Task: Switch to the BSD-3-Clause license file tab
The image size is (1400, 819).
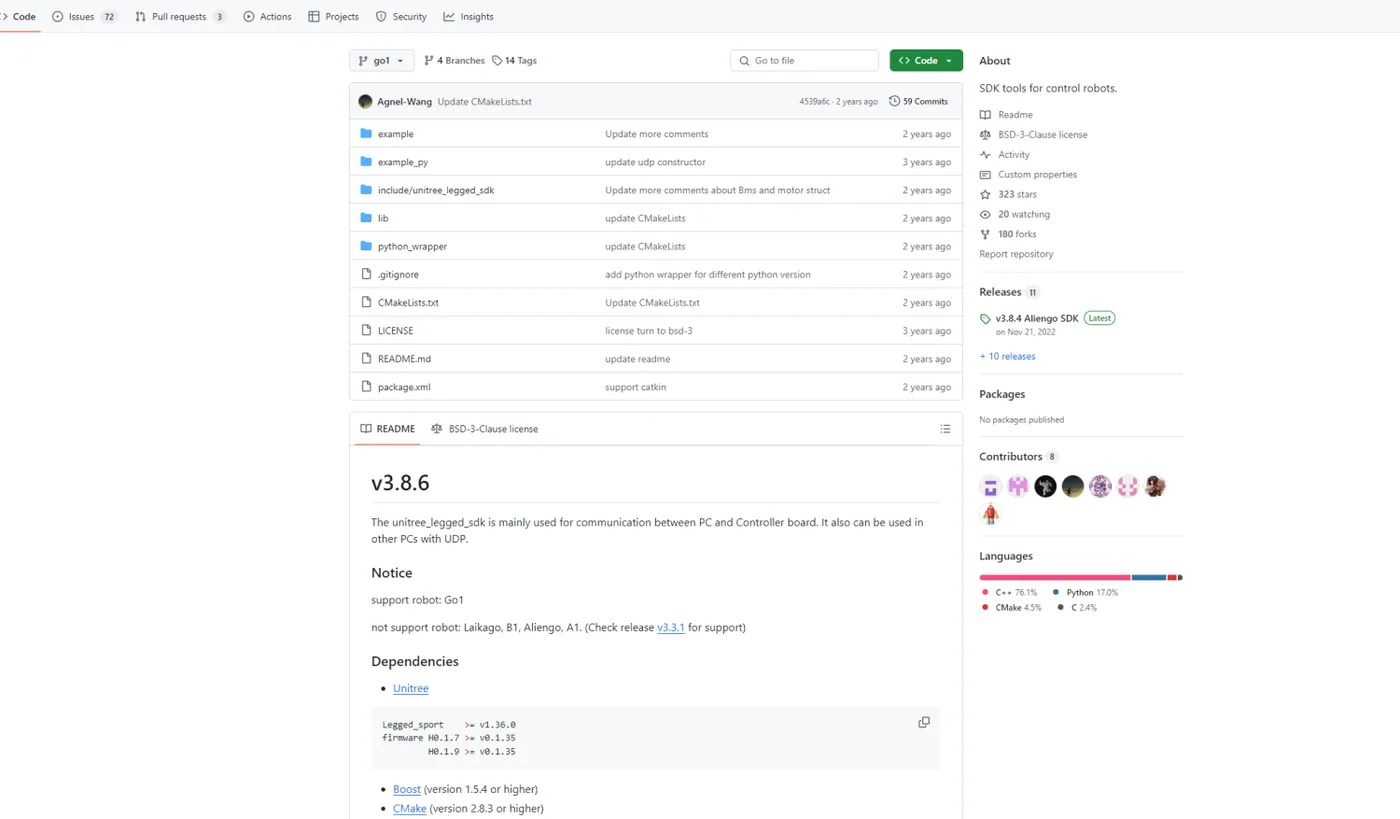Action: pyautogui.click(x=485, y=429)
